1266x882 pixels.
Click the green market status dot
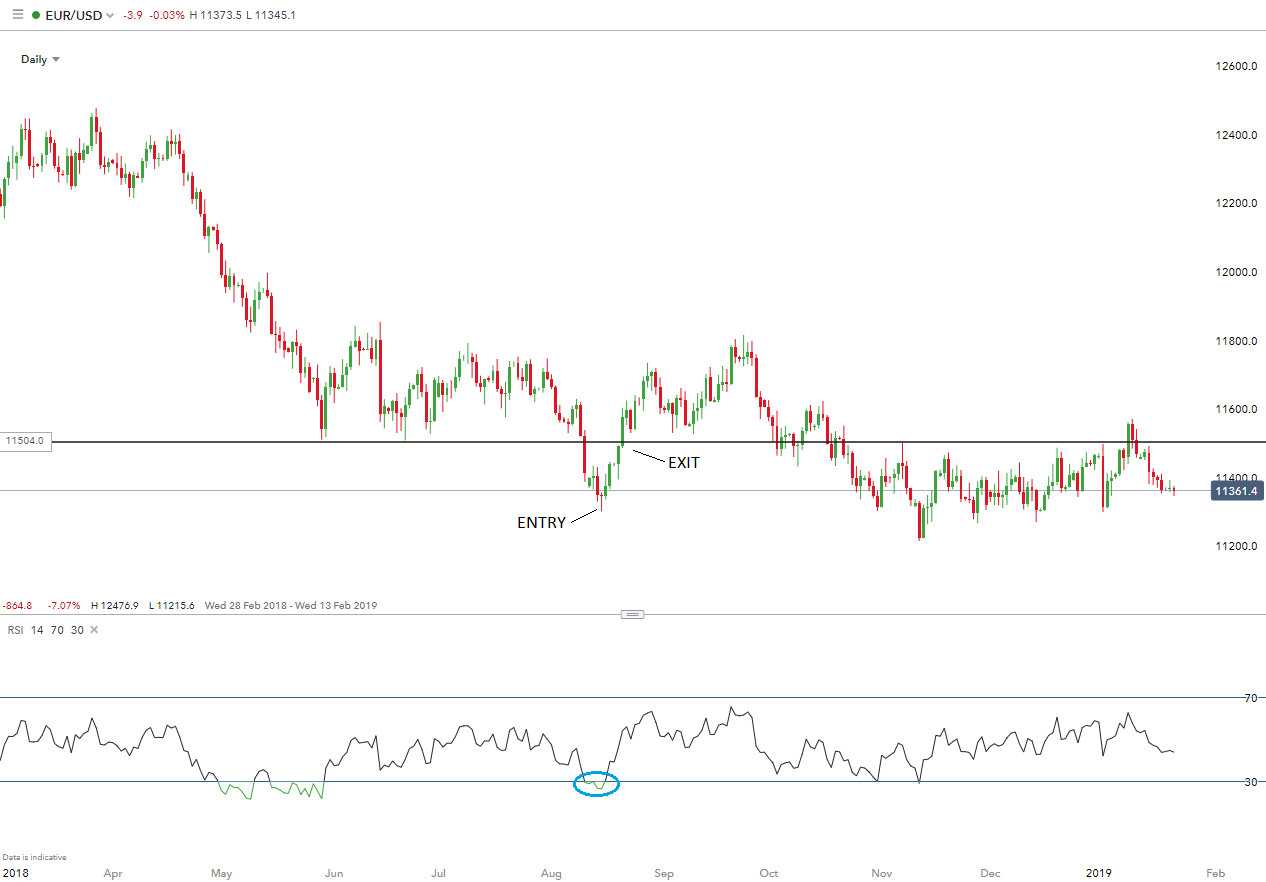pos(36,16)
